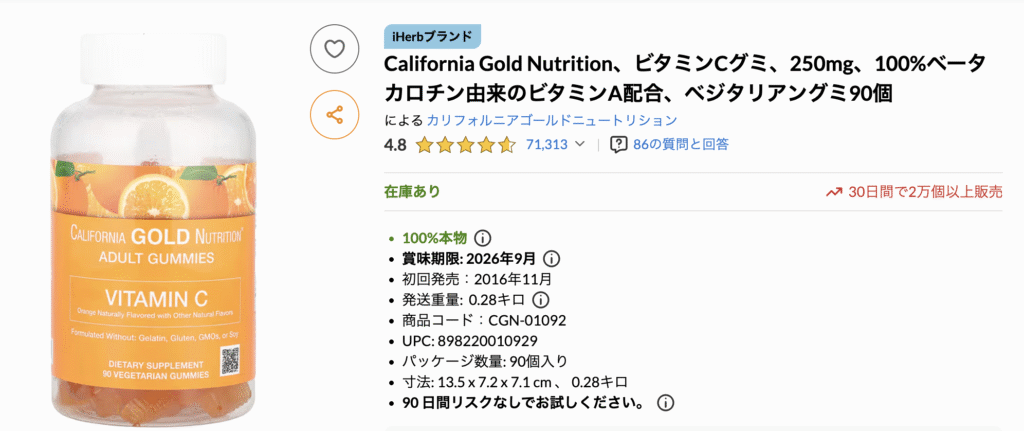Add product to wishlist with heart icon

point(335,47)
